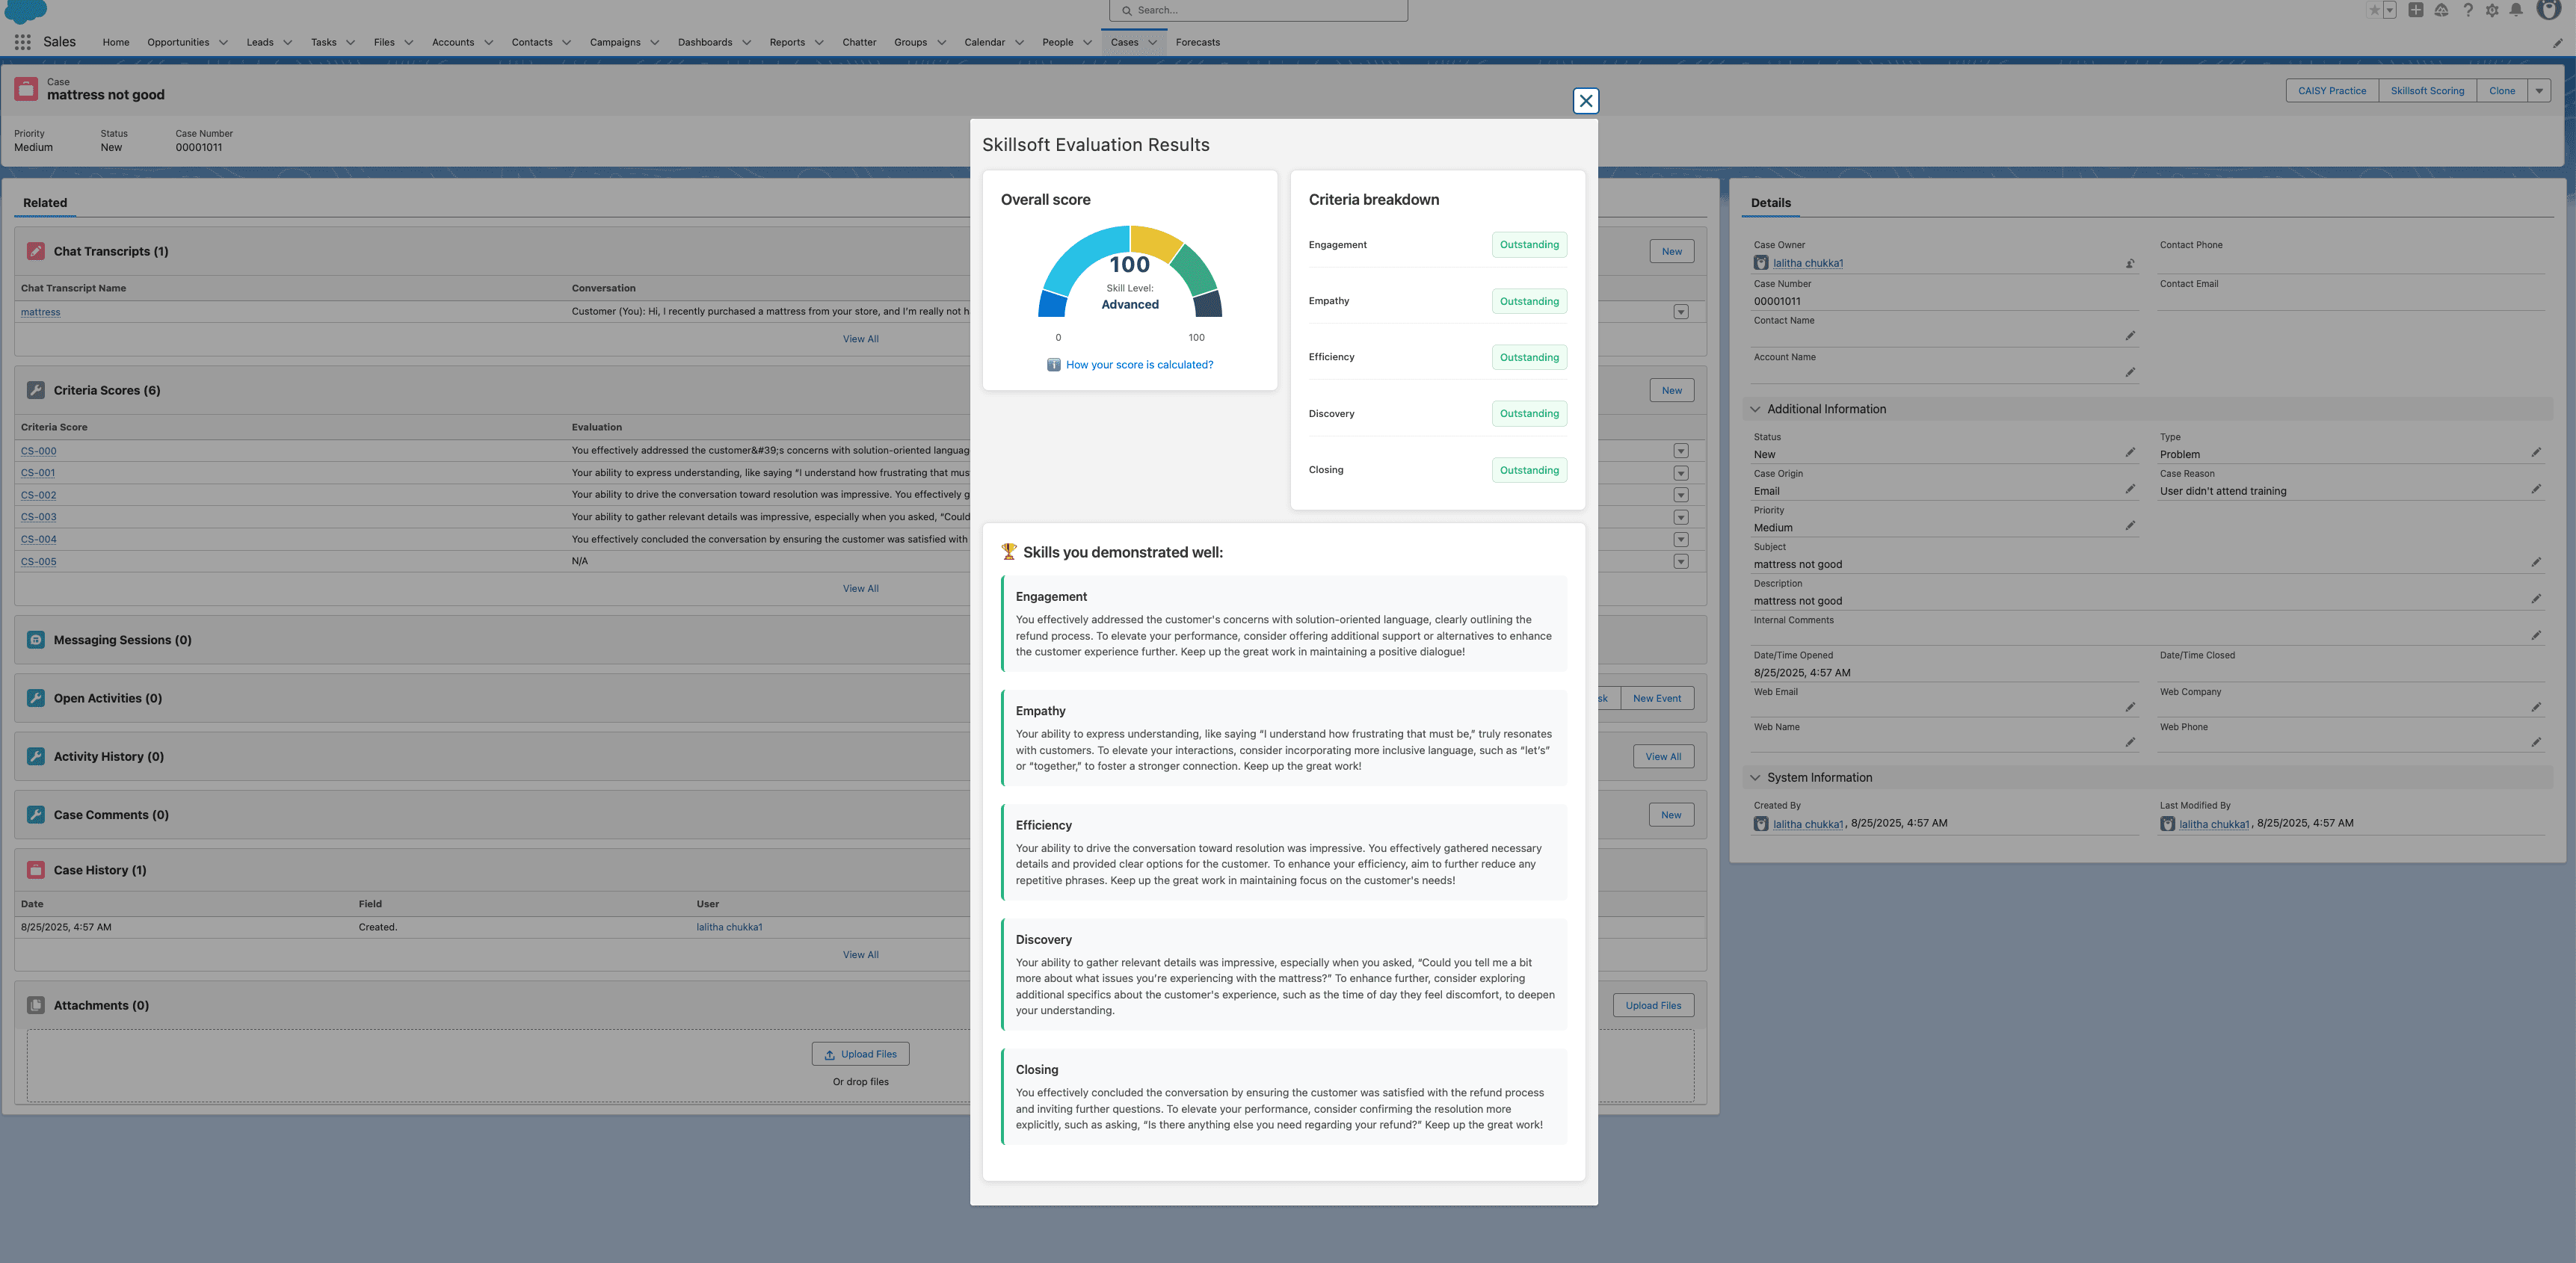Open lalitha chukka1 Case Owner link
This screenshot has height=1263, width=2576.
1808,263
